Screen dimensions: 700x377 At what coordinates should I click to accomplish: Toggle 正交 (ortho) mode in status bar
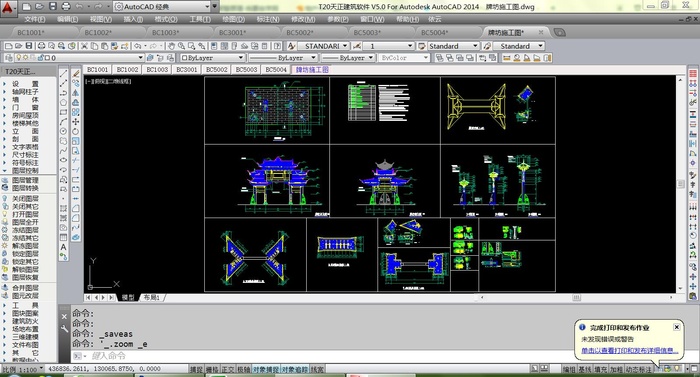(x=228, y=369)
